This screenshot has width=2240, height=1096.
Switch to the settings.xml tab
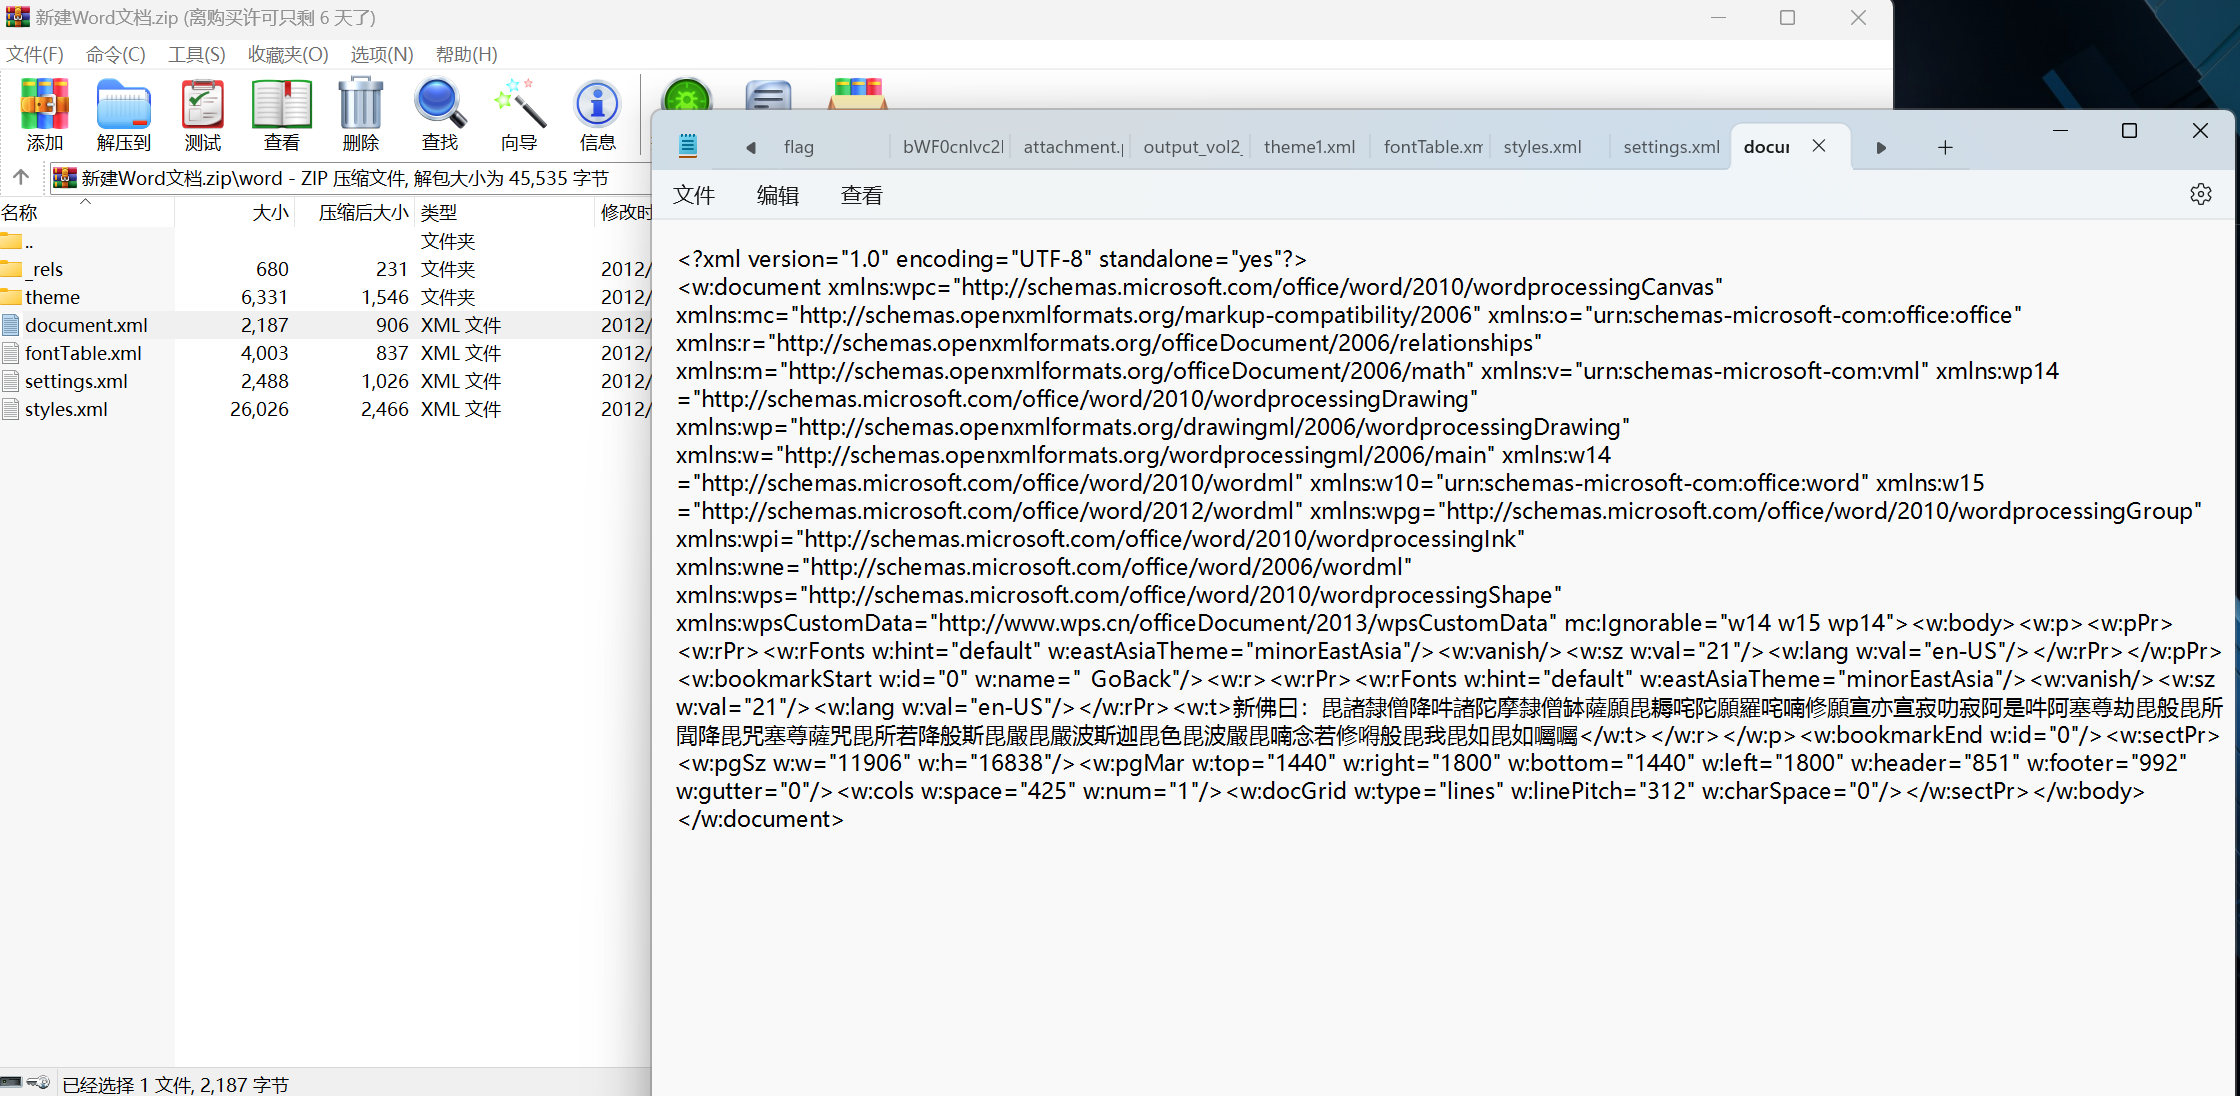point(1670,147)
